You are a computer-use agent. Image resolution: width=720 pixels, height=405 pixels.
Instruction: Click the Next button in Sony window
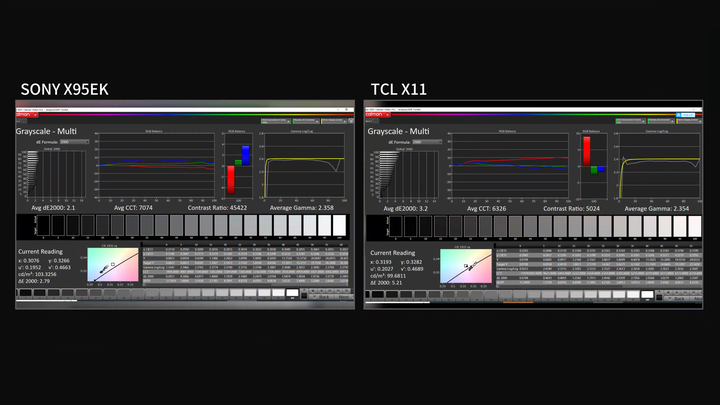point(344,297)
